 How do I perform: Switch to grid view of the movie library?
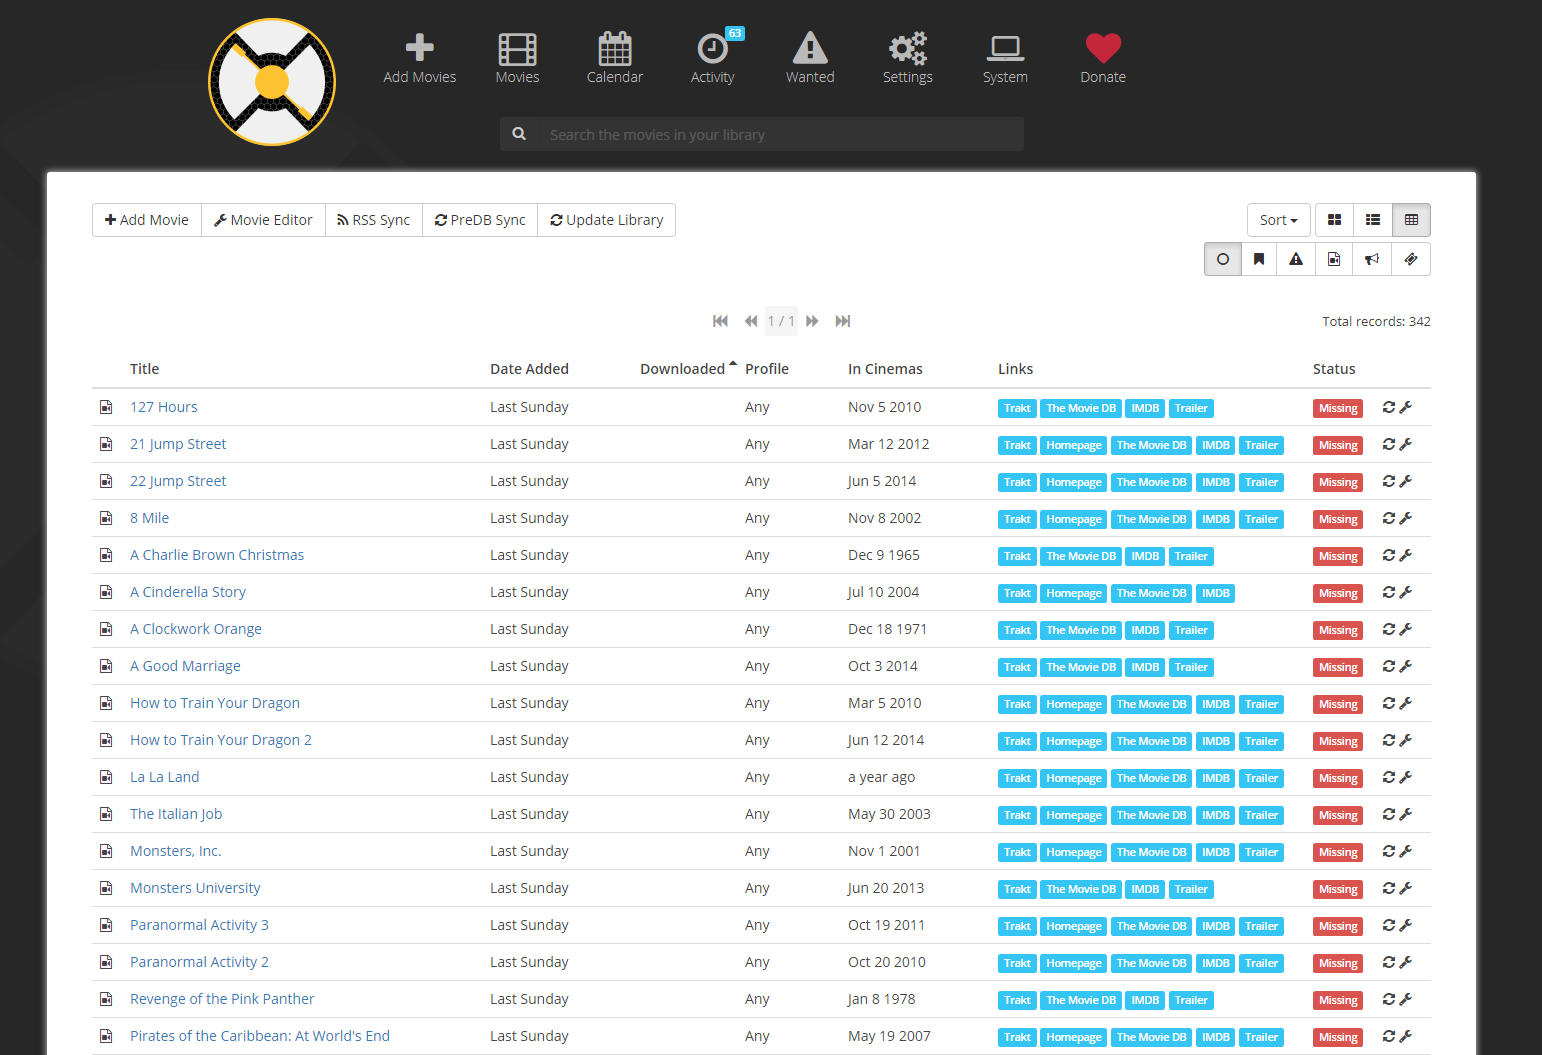[1334, 219]
